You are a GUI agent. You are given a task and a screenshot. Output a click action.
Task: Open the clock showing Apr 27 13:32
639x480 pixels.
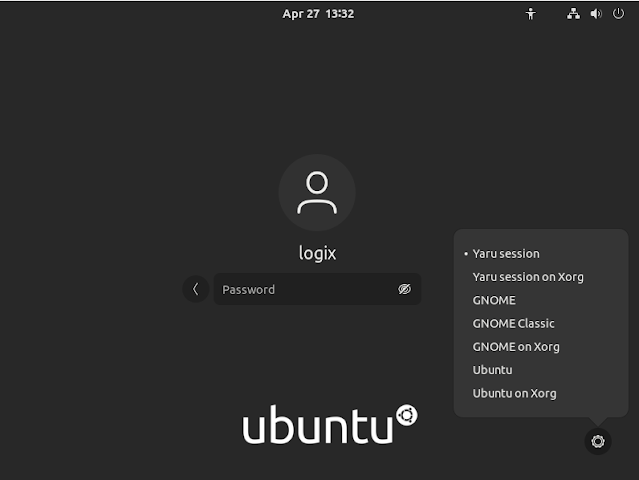pyautogui.click(x=318, y=14)
